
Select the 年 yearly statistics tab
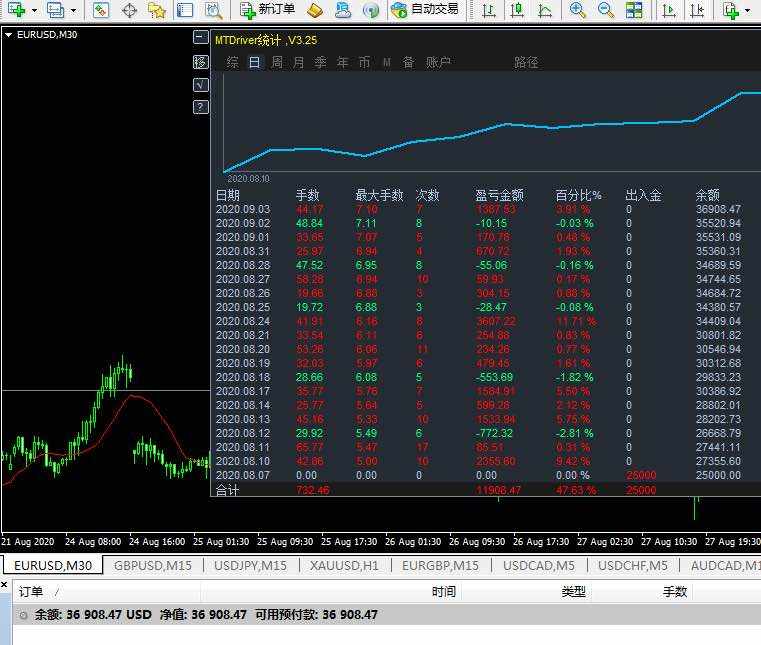point(343,62)
